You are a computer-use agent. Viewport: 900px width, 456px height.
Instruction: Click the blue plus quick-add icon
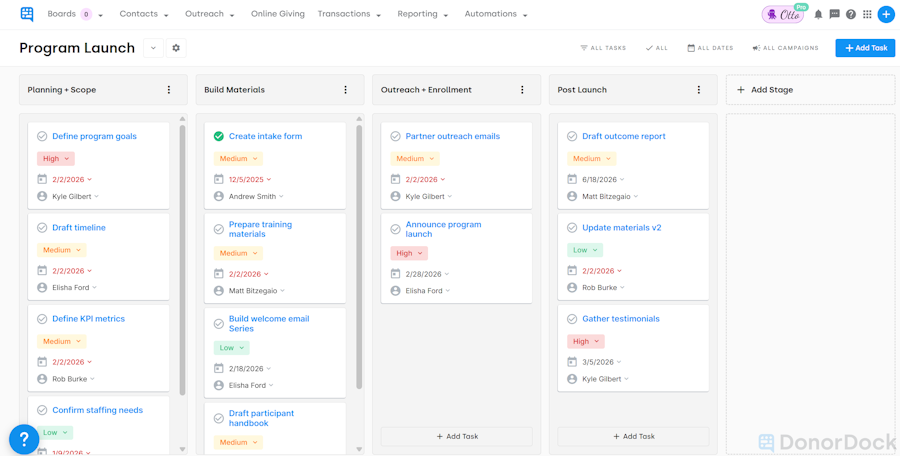click(x=886, y=15)
